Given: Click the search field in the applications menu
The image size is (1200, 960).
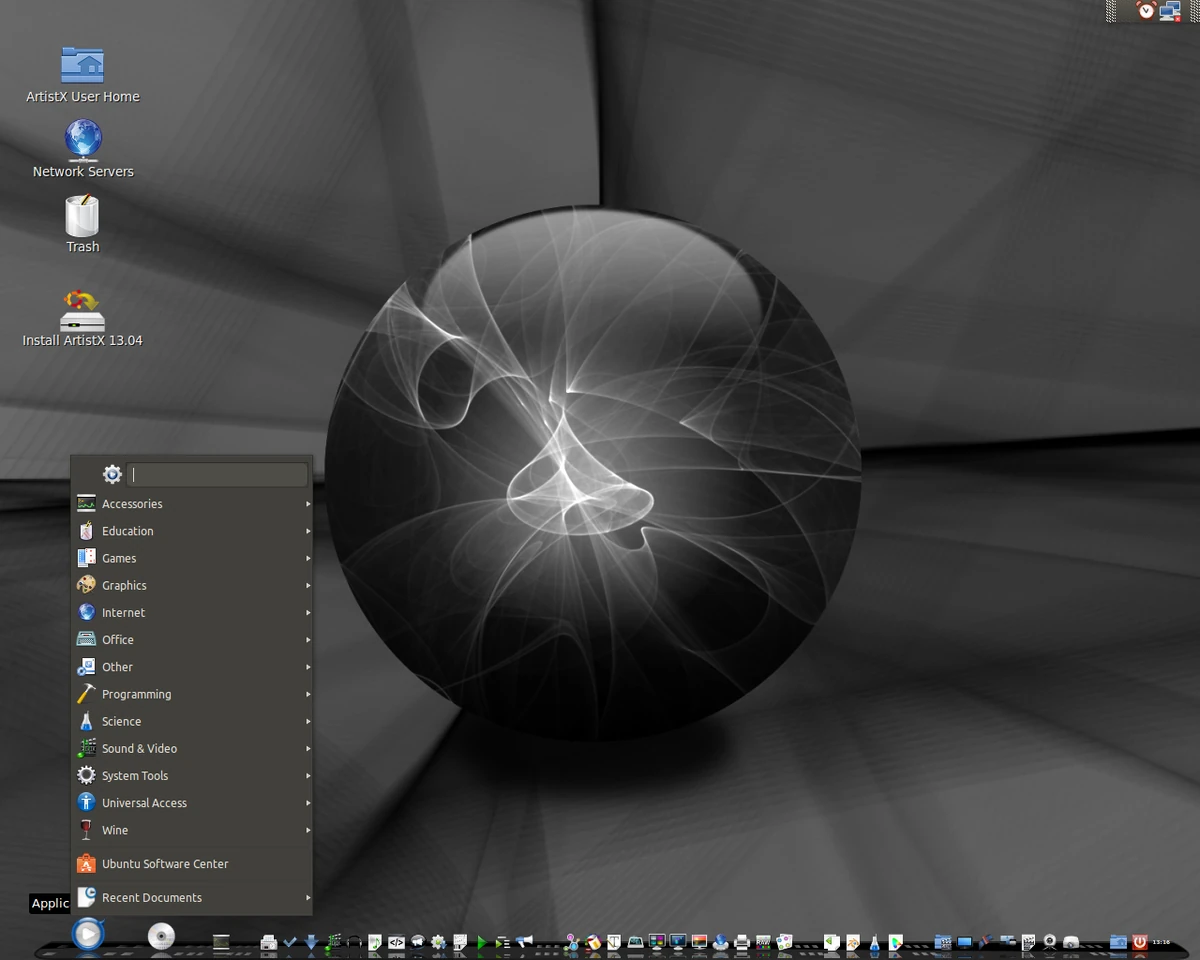Looking at the screenshot, I should (x=218, y=474).
